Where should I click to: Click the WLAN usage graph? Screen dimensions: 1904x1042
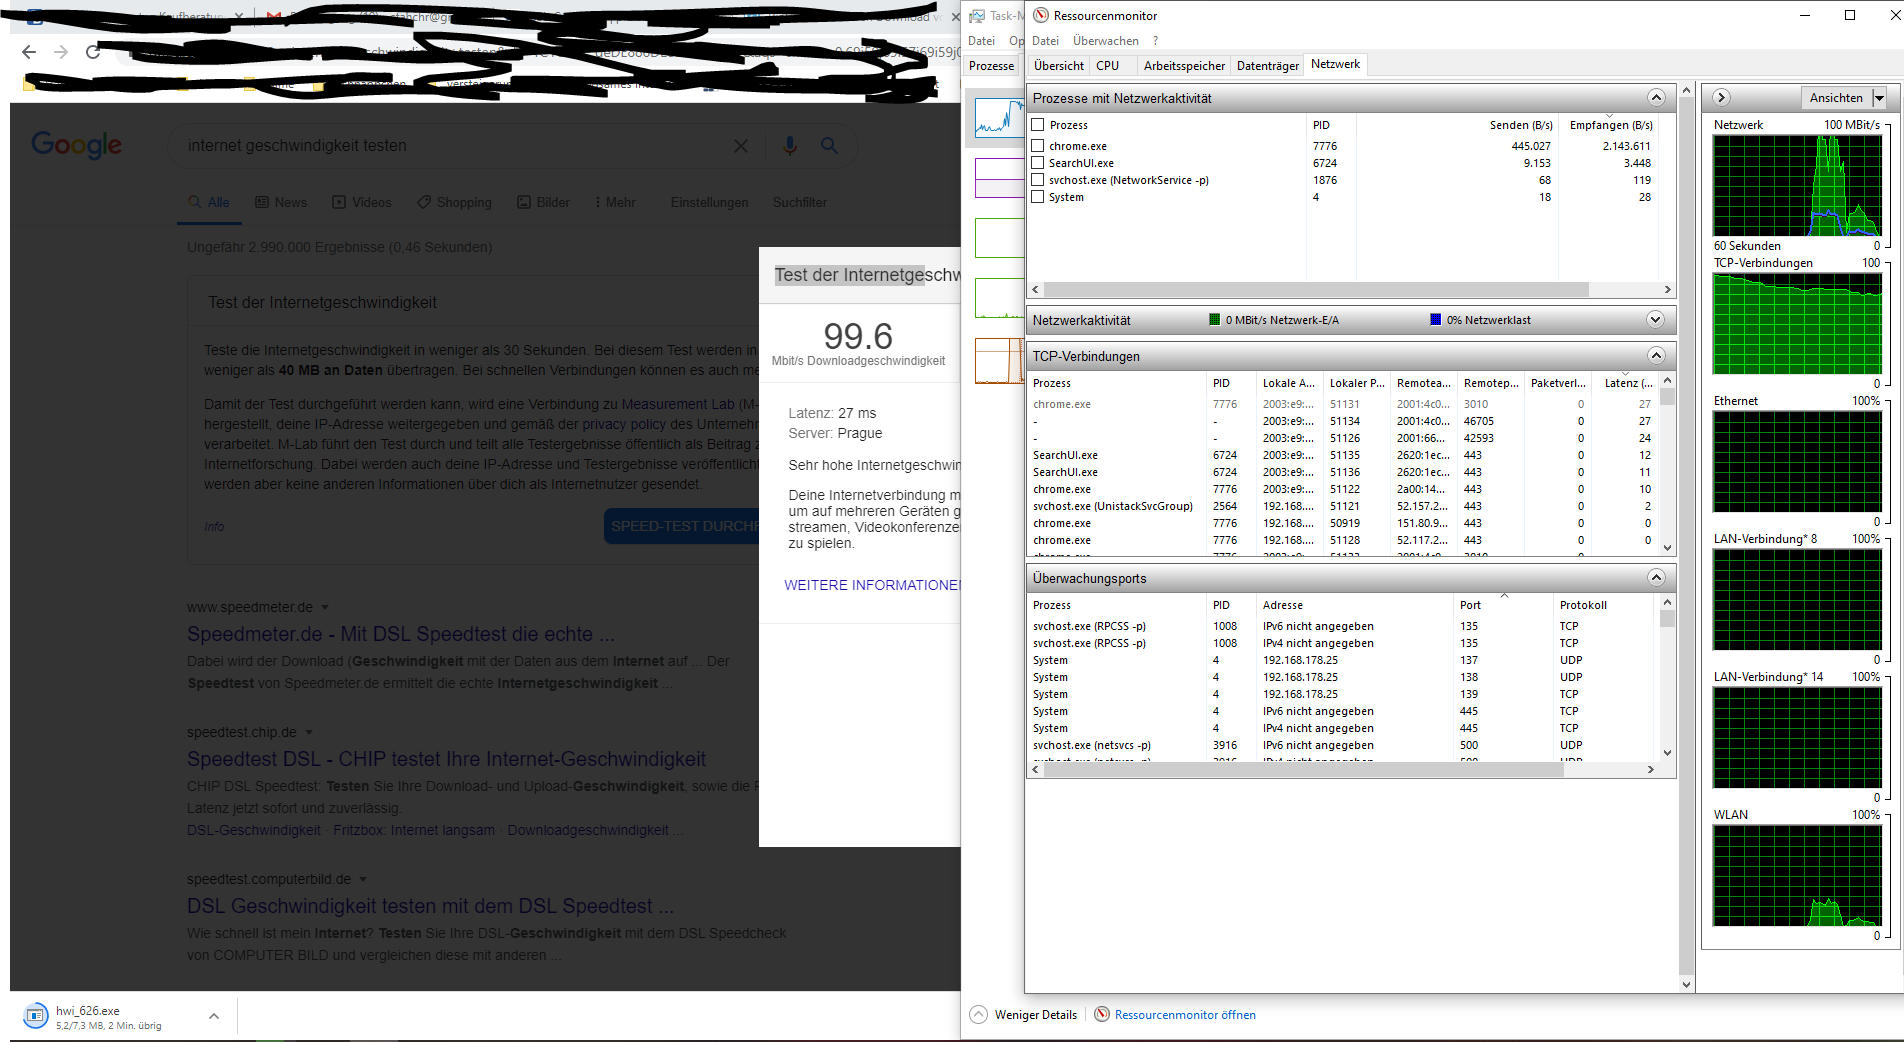click(1797, 876)
